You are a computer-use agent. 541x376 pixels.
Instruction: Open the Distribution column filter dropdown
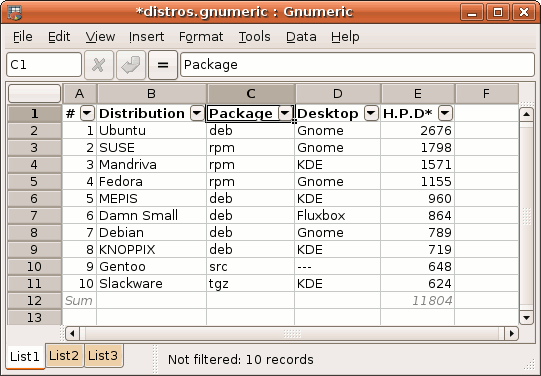197,113
